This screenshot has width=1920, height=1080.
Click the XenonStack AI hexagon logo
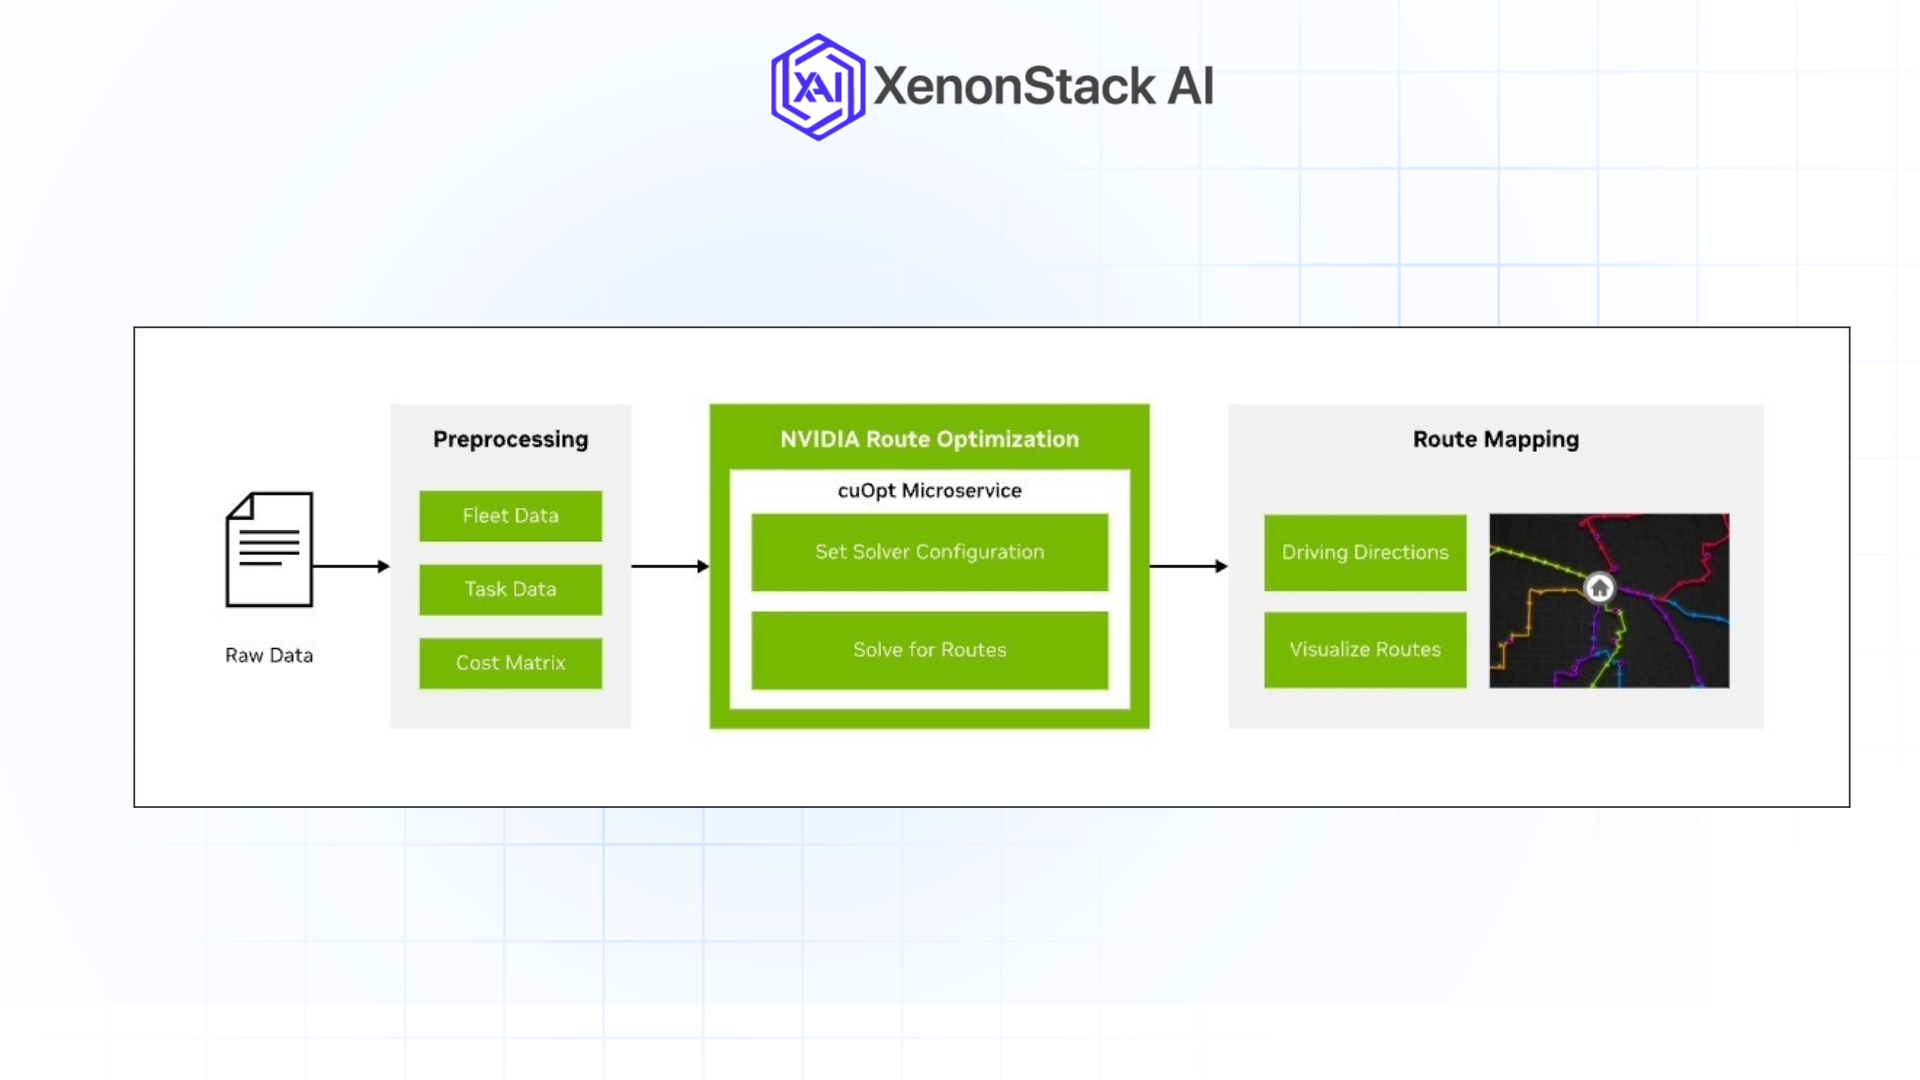tap(818, 87)
